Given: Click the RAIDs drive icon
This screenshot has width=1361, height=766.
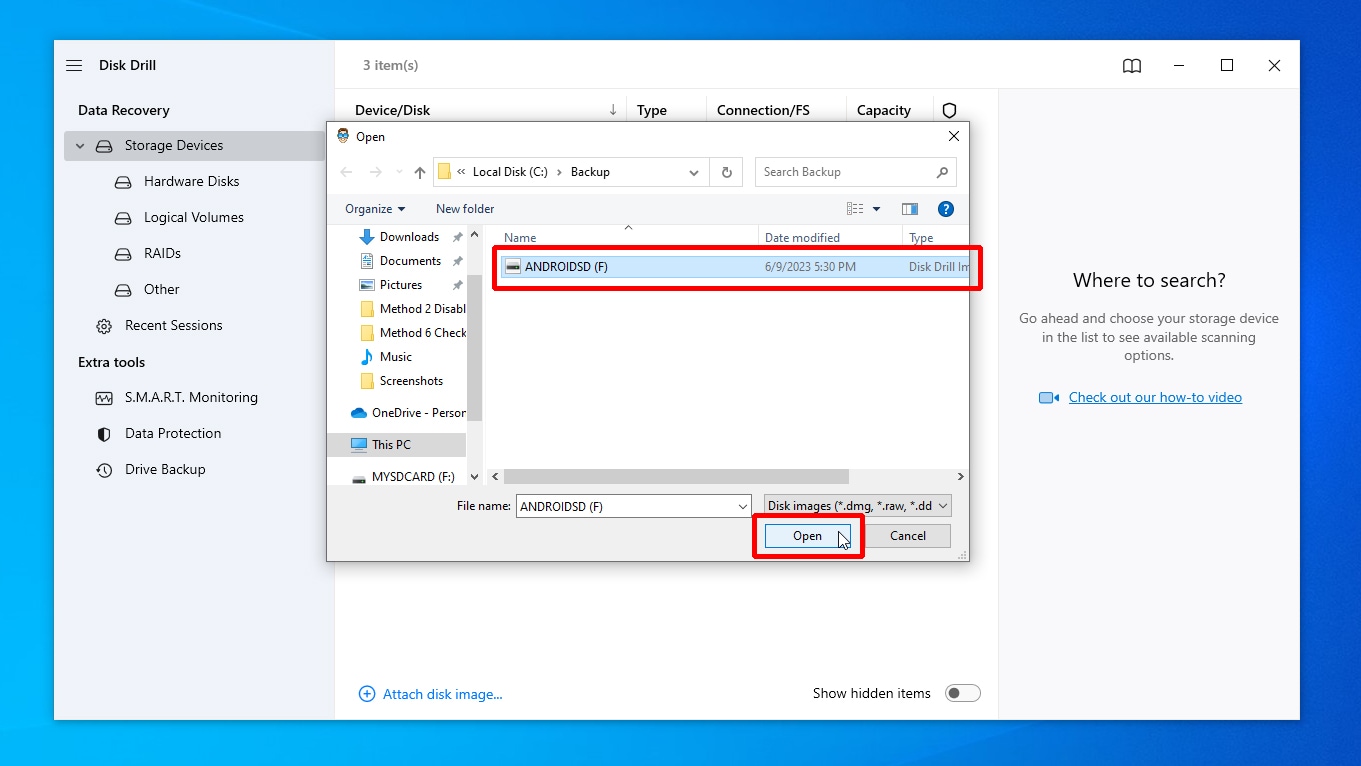Looking at the screenshot, I should coord(123,254).
